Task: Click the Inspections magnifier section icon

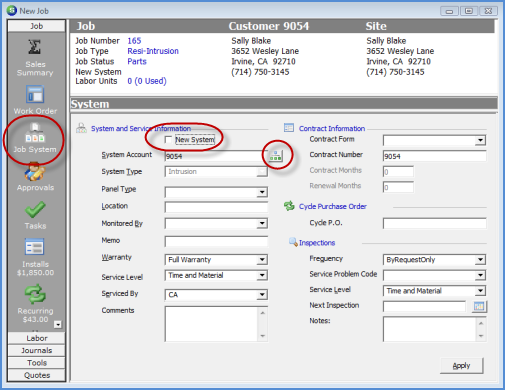Action: 293,242
